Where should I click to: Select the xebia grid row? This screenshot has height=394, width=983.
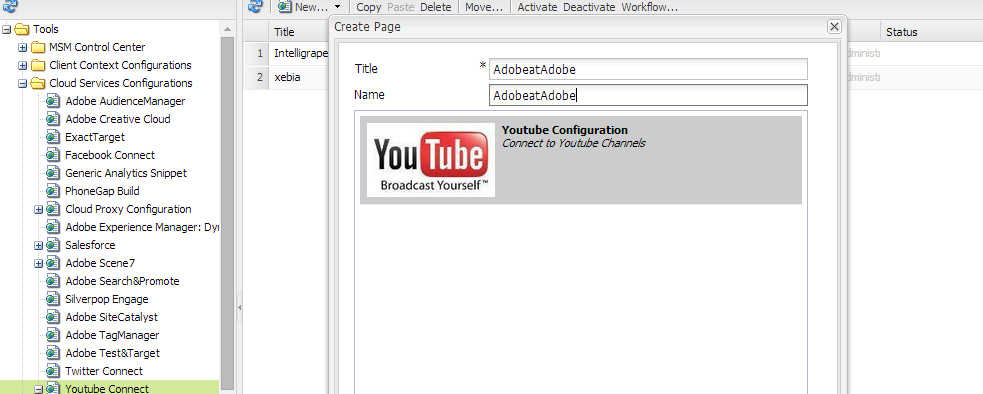(287, 77)
